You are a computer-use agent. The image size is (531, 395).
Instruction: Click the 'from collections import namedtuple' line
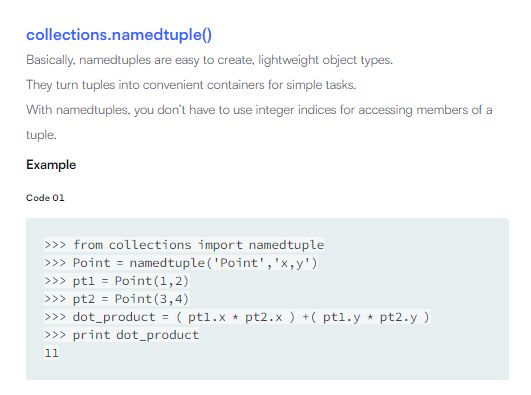point(184,245)
